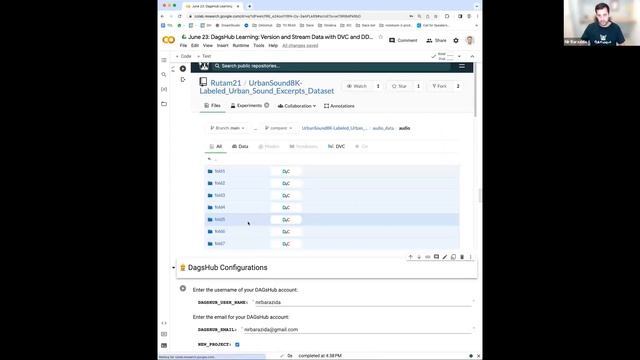The image size is (640, 360).
Task: Click the DagsHub logo in embedded page
Action: coord(204,66)
